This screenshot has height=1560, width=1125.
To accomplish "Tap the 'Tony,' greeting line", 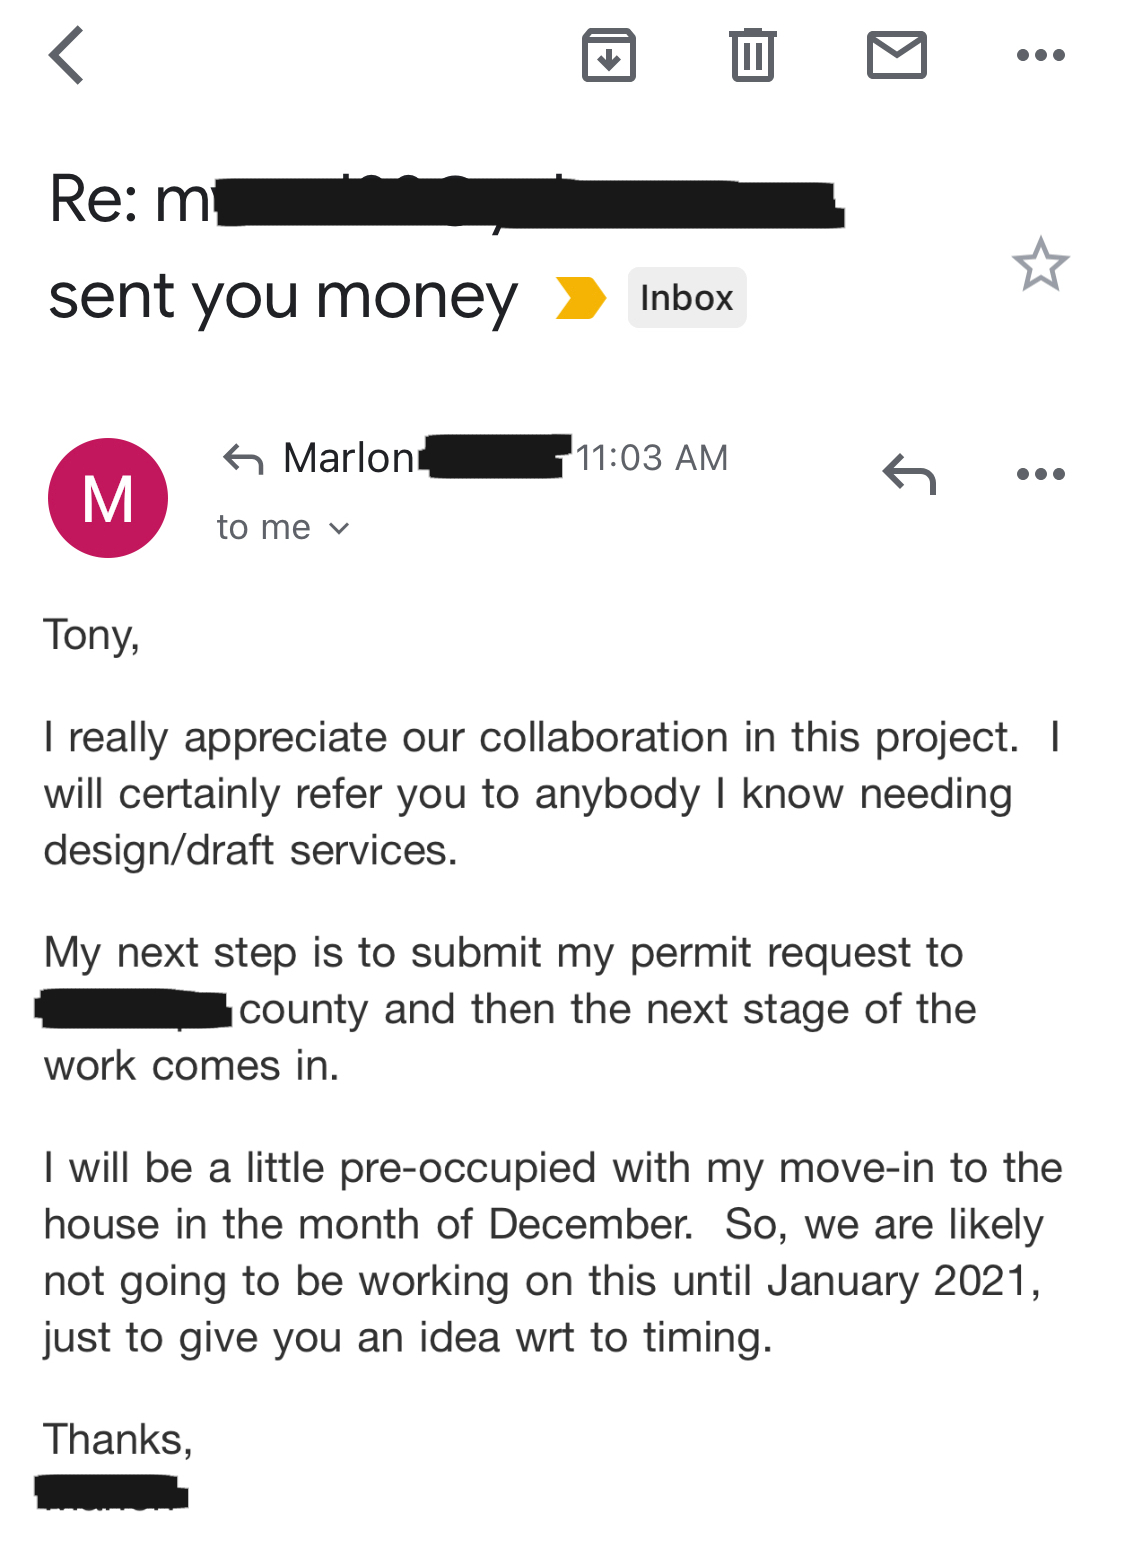I will pyautogui.click(x=92, y=635).
